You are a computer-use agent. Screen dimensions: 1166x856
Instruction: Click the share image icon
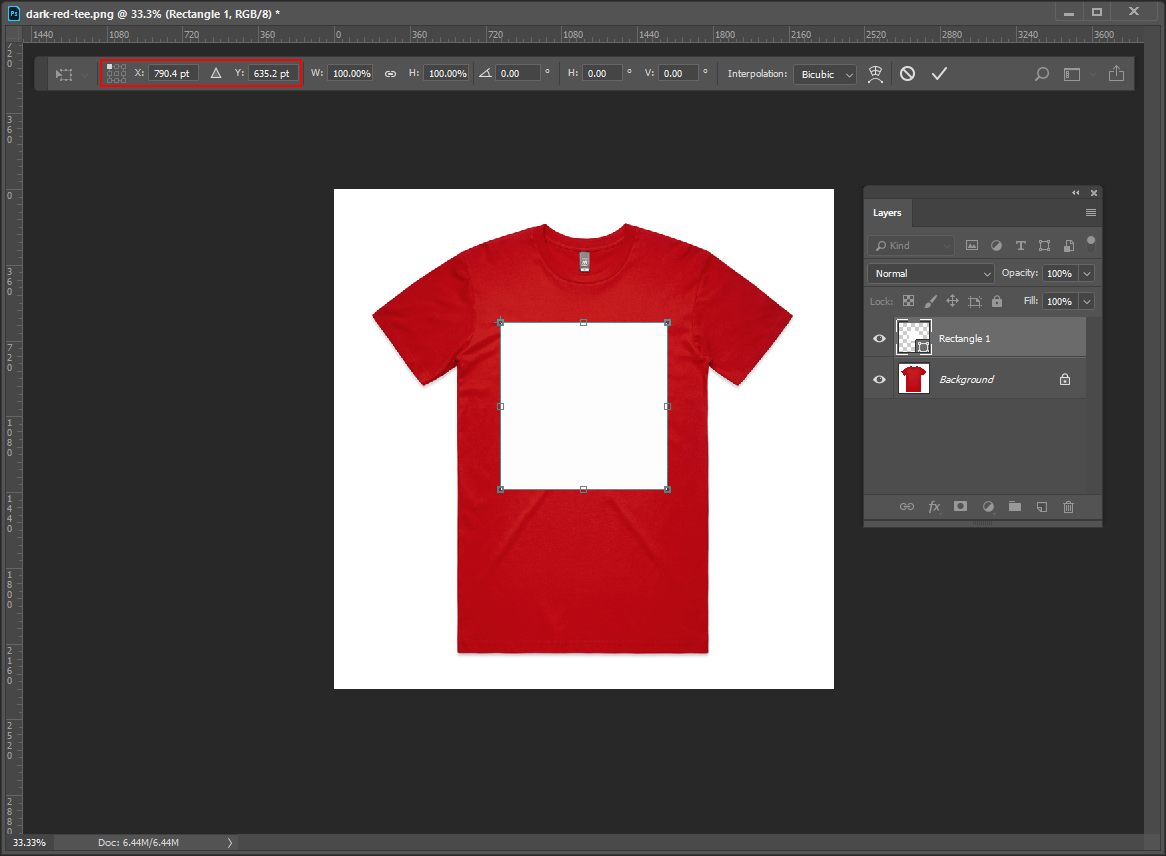1116,73
